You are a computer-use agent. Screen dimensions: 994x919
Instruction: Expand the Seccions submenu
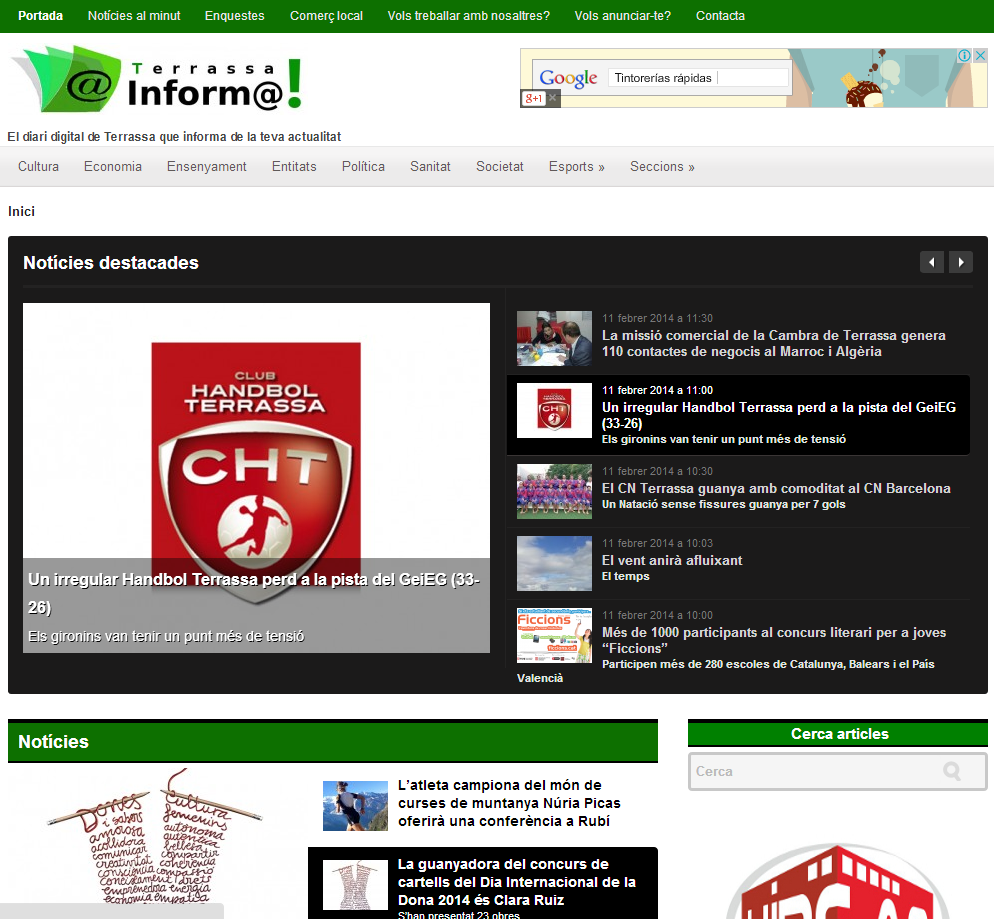[x=662, y=167]
